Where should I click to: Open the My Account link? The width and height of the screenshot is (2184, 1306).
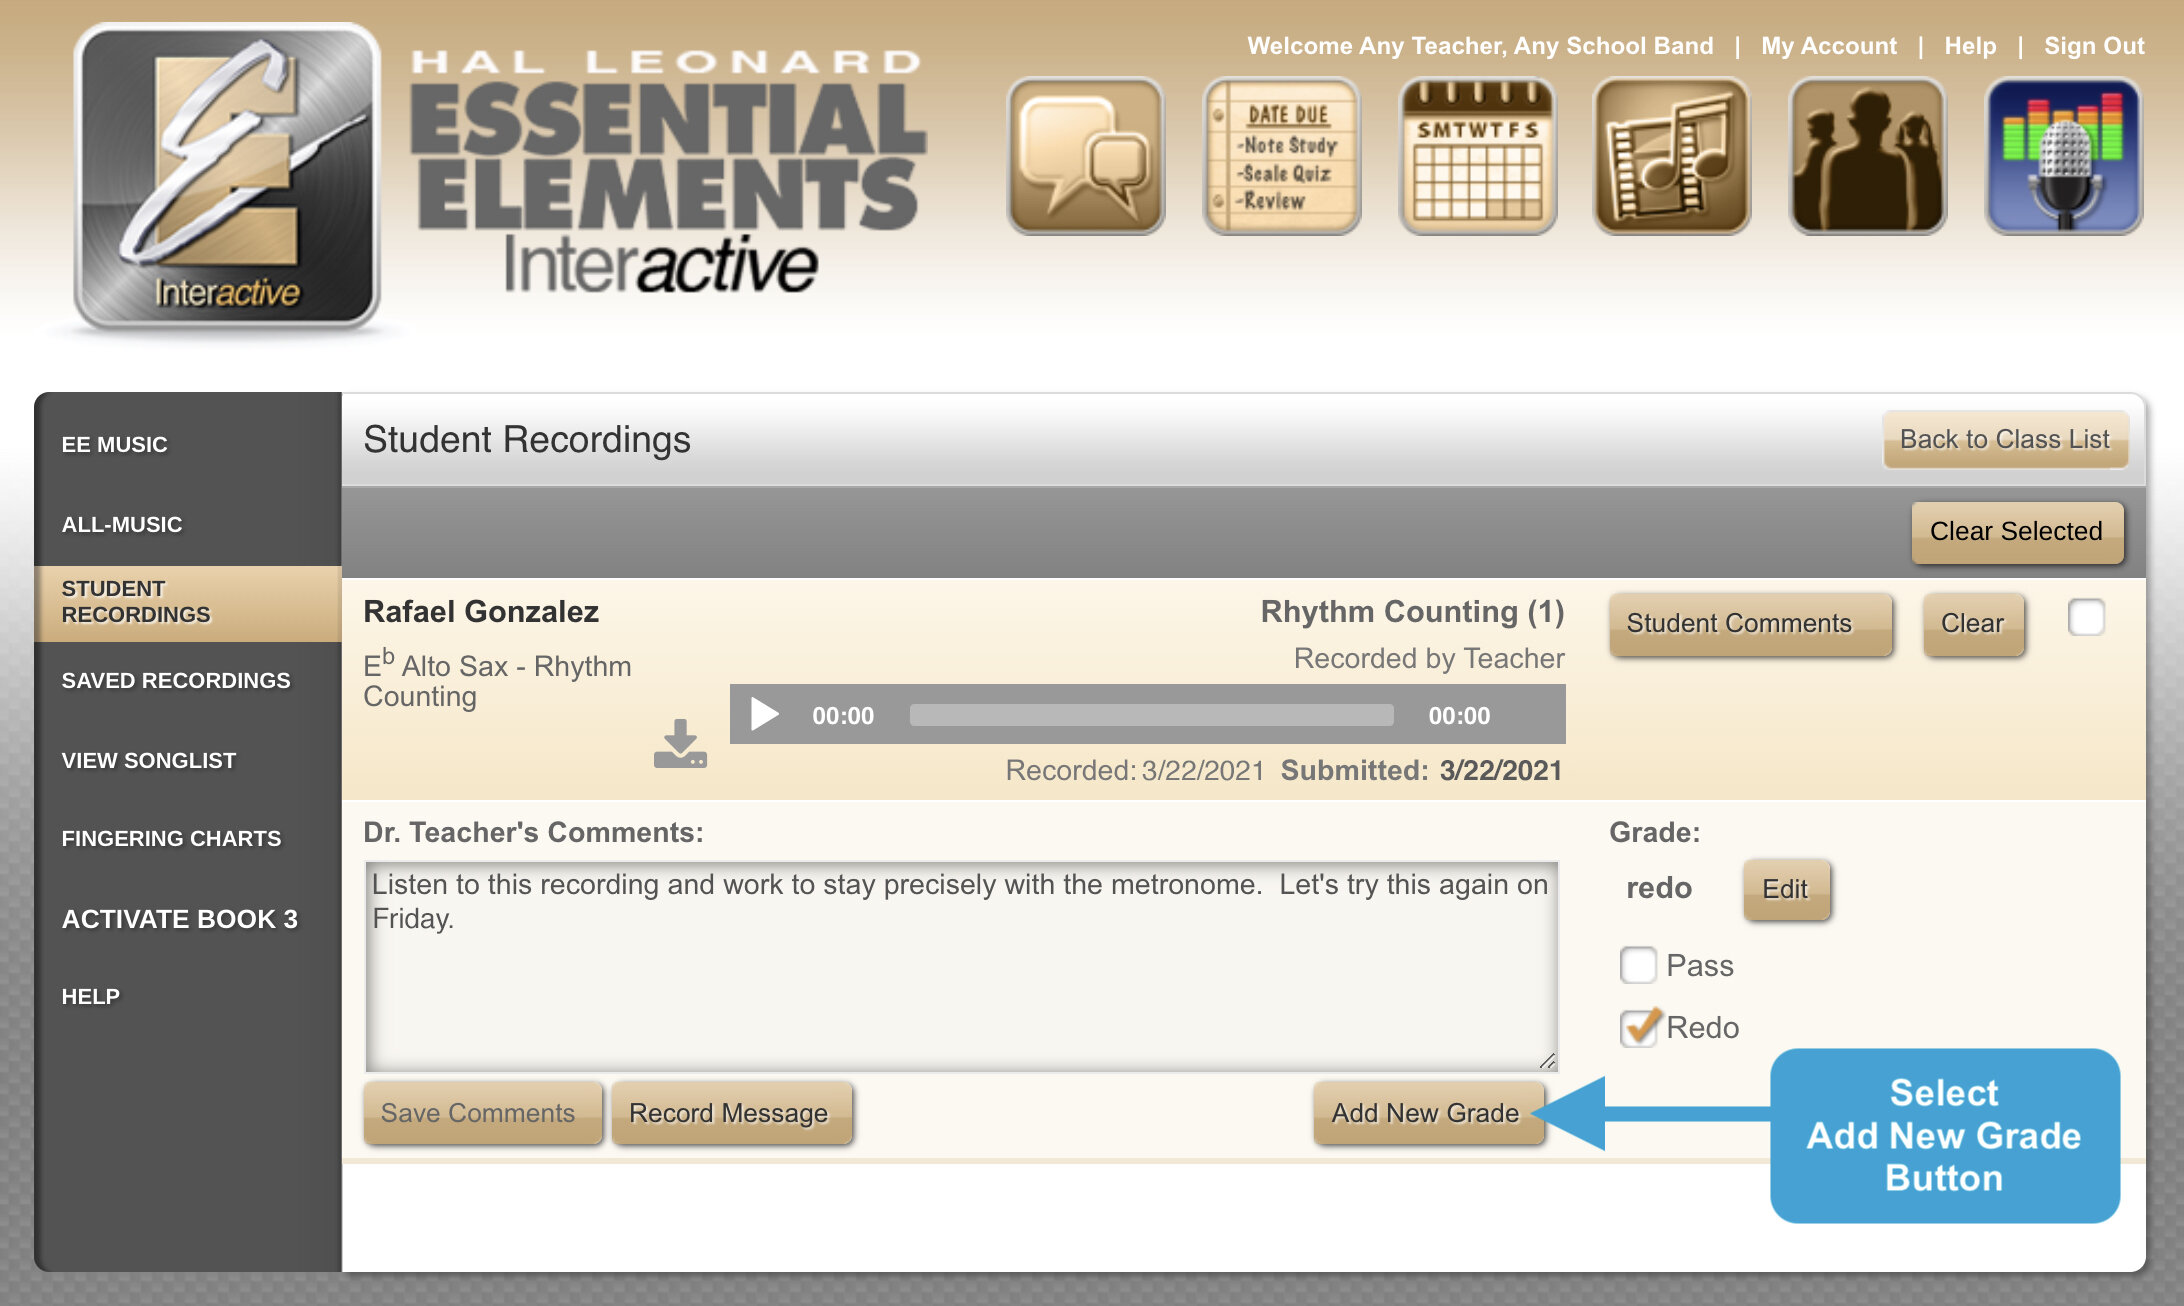[1828, 46]
